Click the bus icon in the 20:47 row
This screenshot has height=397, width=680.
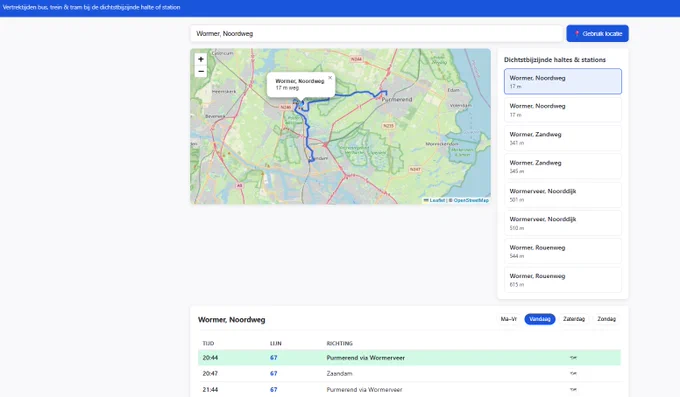573,373
